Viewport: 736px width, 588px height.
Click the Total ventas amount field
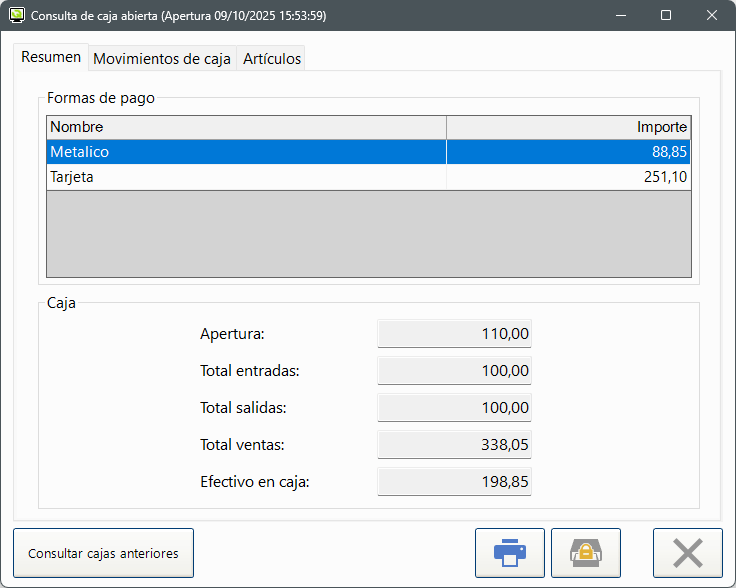(454, 445)
